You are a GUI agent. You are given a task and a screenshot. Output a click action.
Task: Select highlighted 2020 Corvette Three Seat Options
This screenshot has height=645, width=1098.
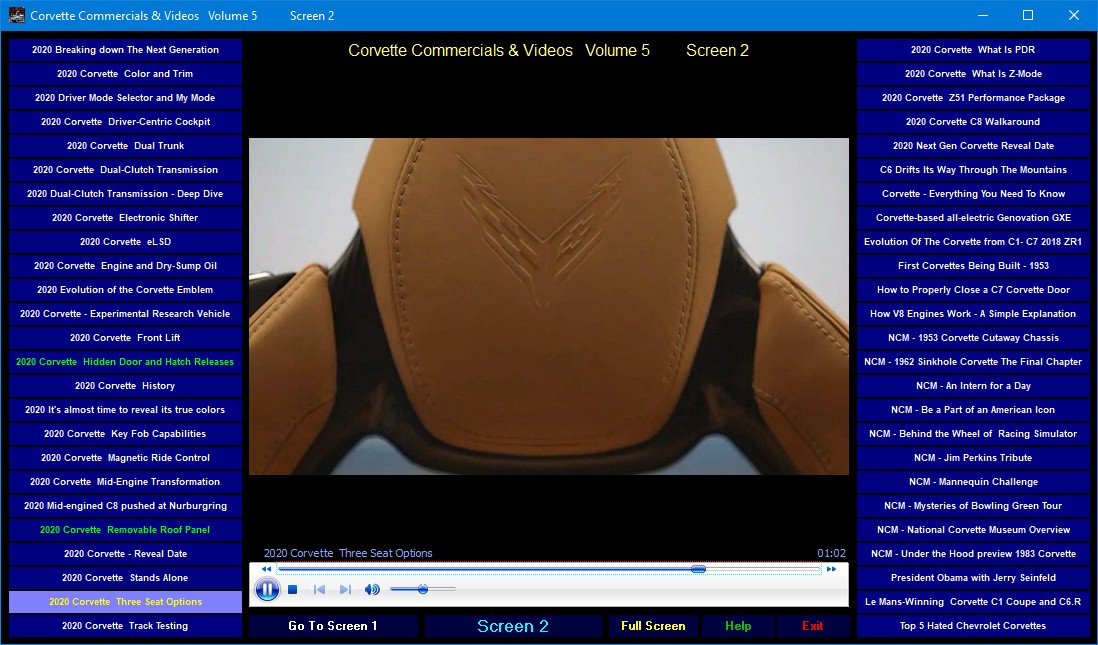click(125, 602)
